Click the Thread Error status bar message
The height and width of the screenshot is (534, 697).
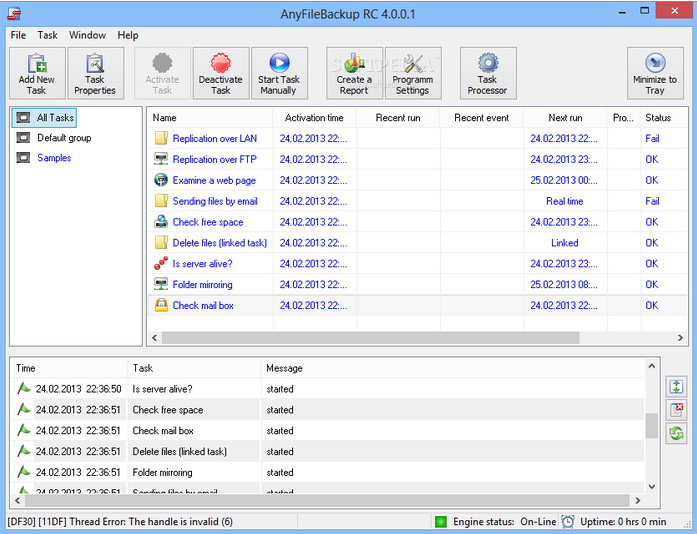click(x=120, y=522)
